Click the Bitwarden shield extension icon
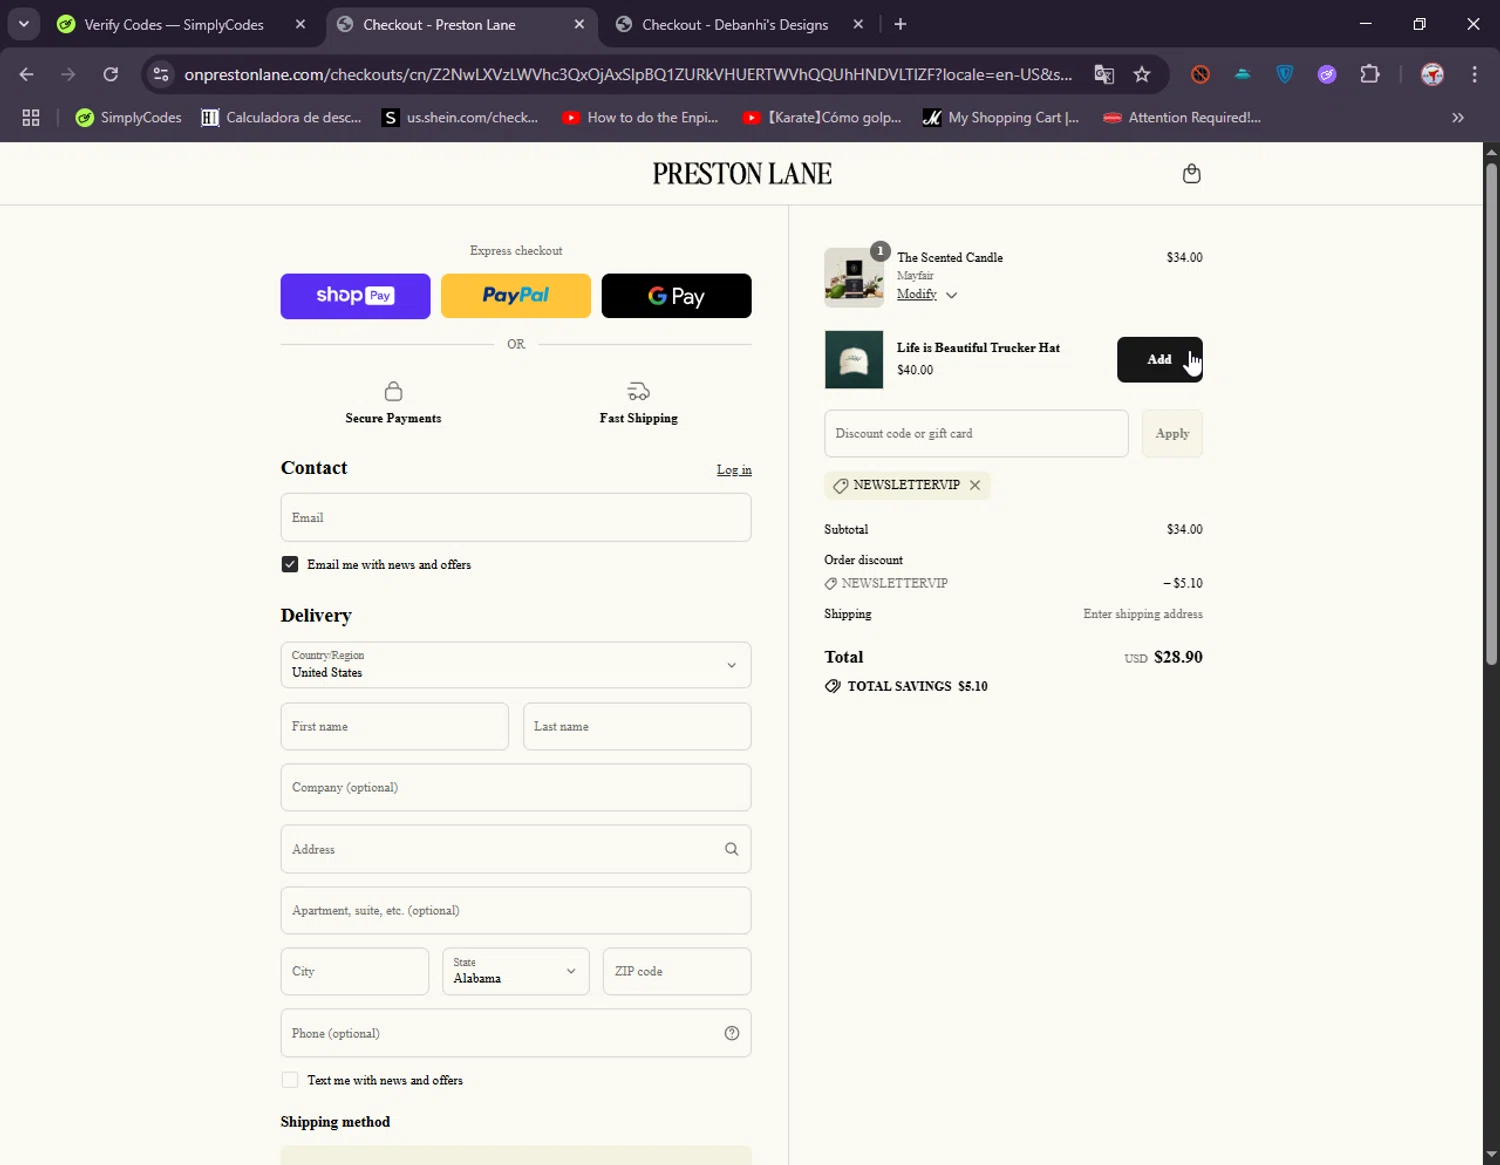The width and height of the screenshot is (1500, 1165). coord(1285,74)
